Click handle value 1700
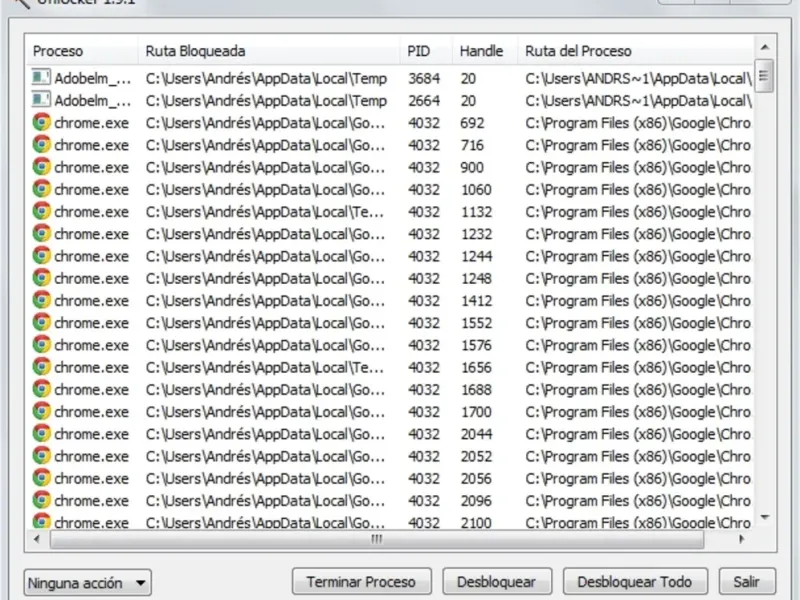Screen dimensions: 800x600 pos(477,412)
